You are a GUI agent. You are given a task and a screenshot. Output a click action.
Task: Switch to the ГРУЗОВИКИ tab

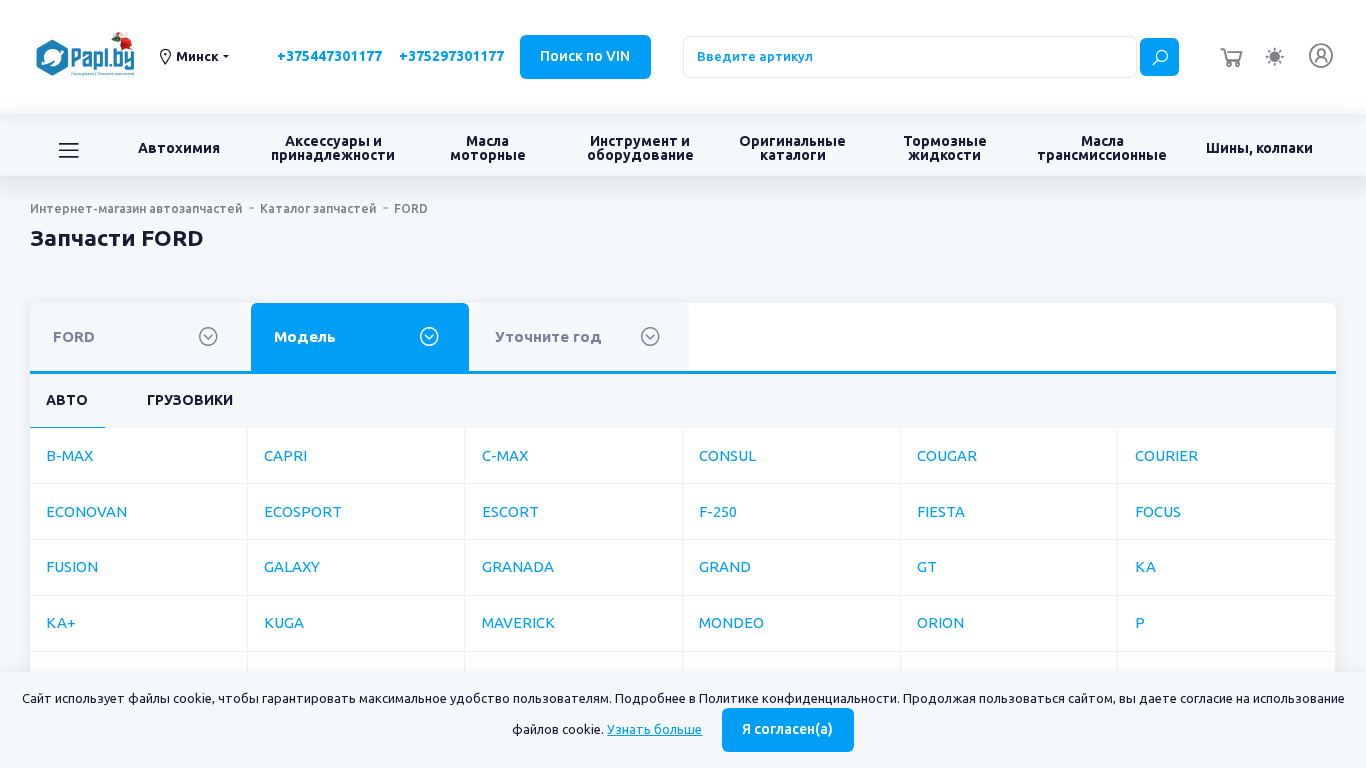click(x=190, y=400)
